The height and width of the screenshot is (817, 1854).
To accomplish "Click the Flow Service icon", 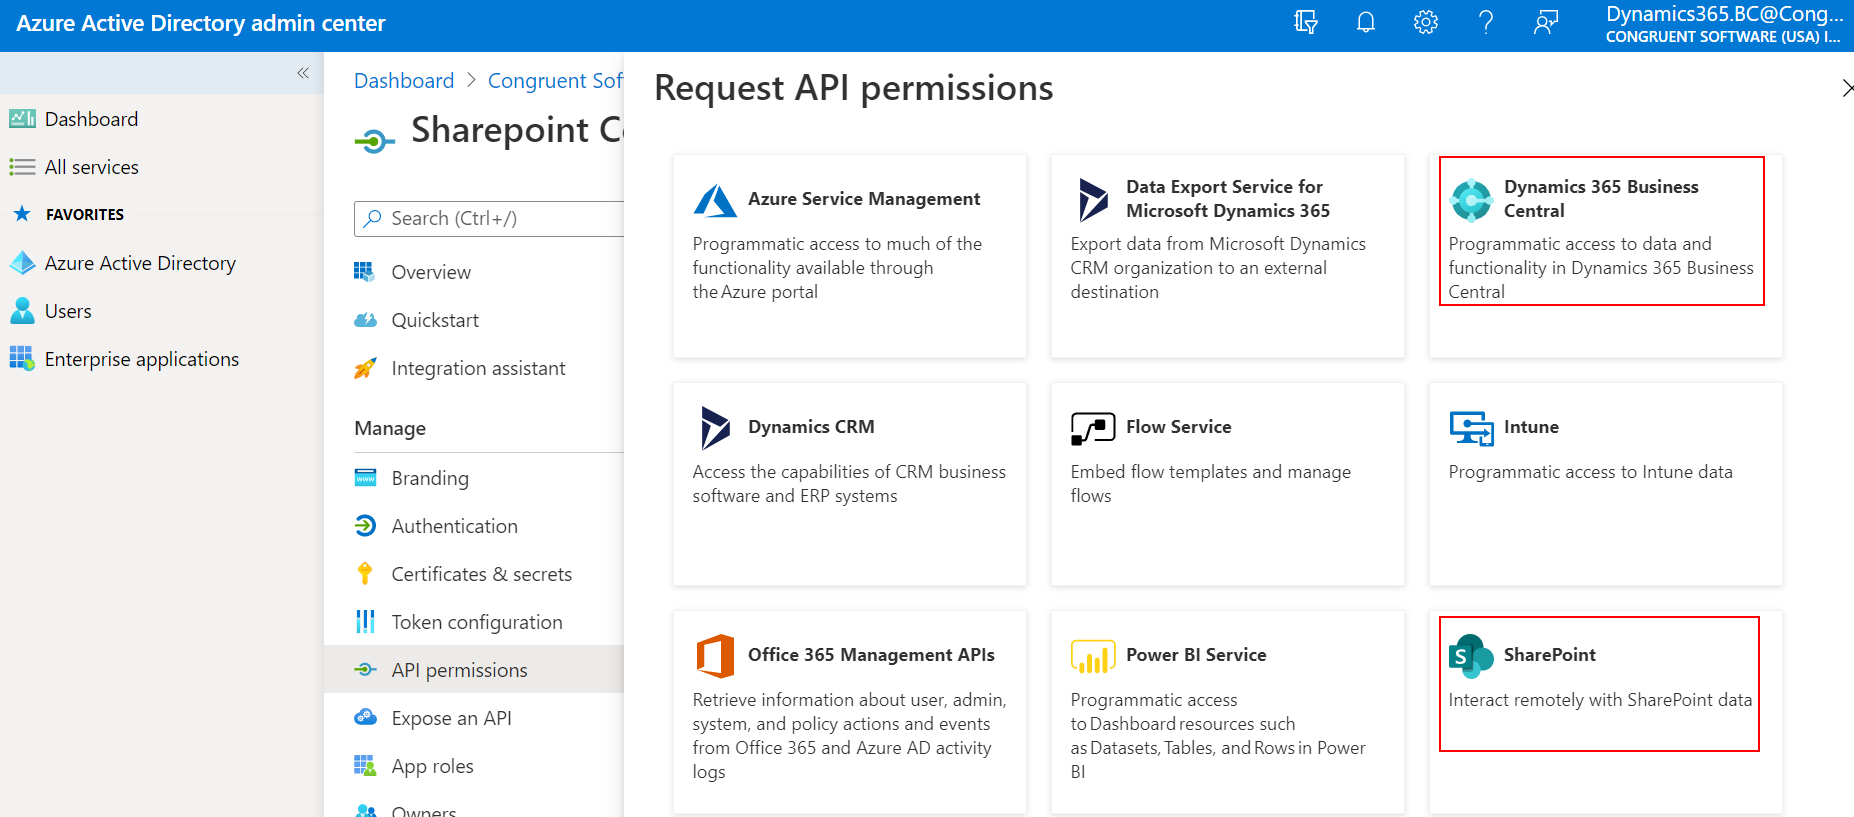I will 1093,428.
